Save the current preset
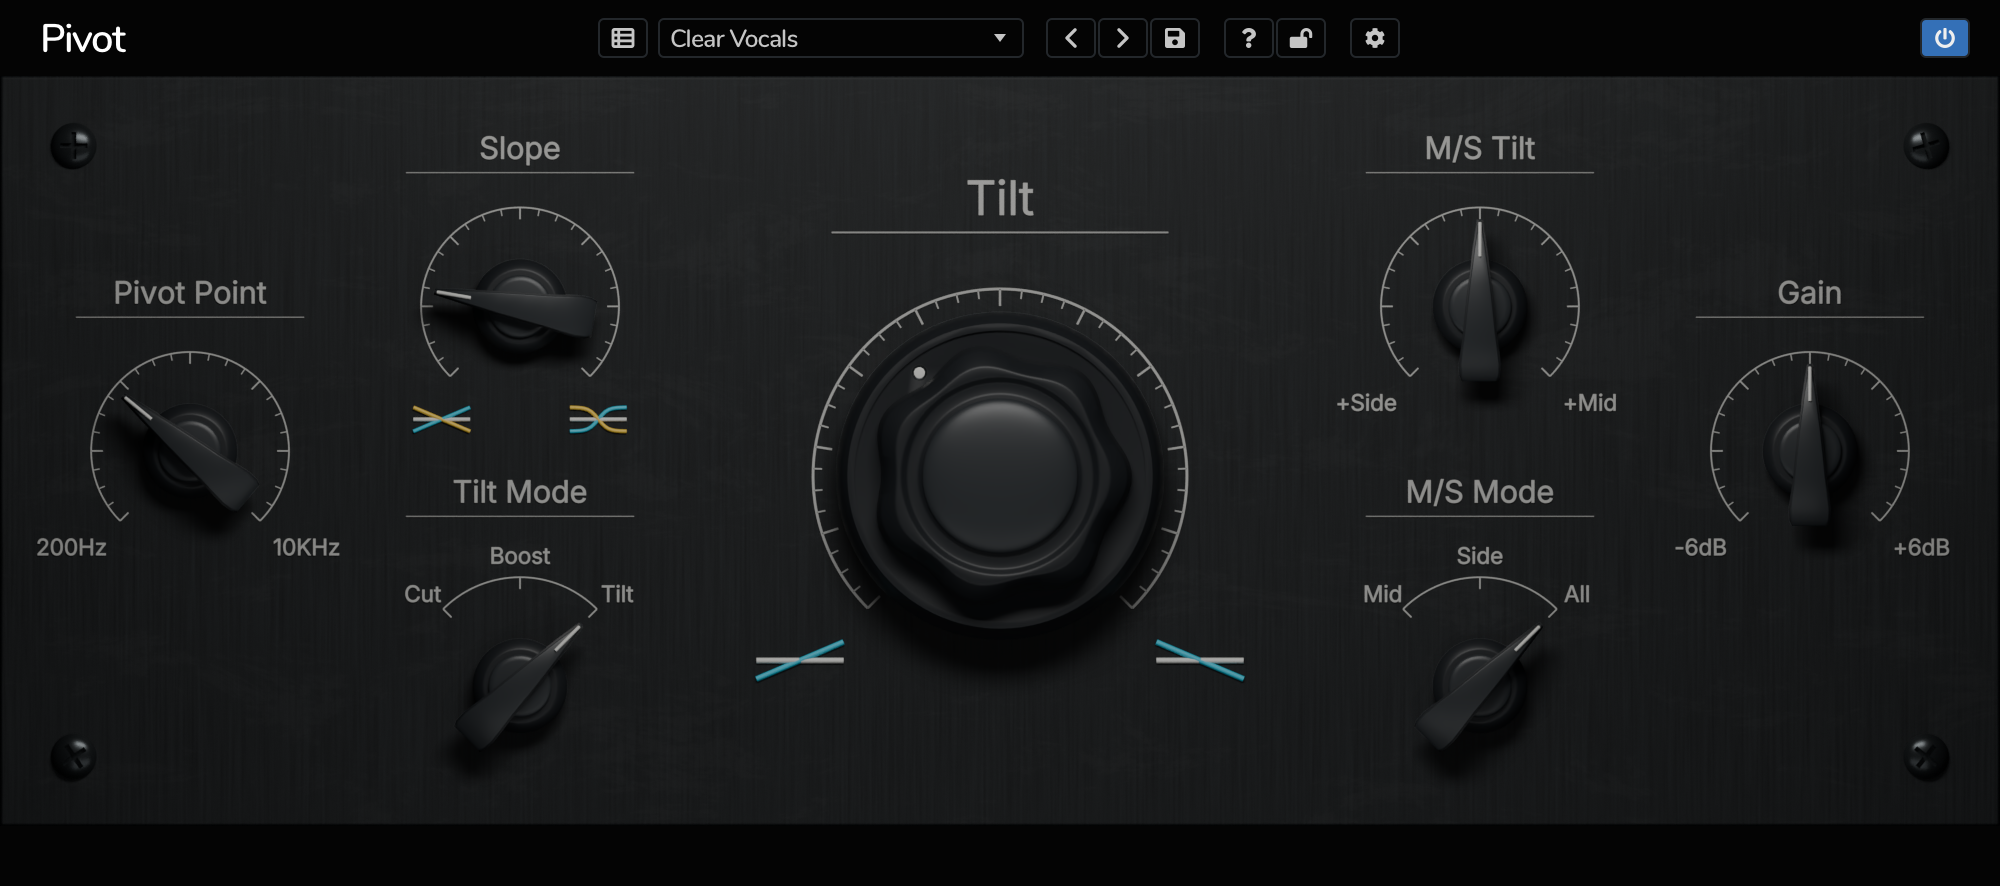The image size is (2000, 886). click(1175, 38)
